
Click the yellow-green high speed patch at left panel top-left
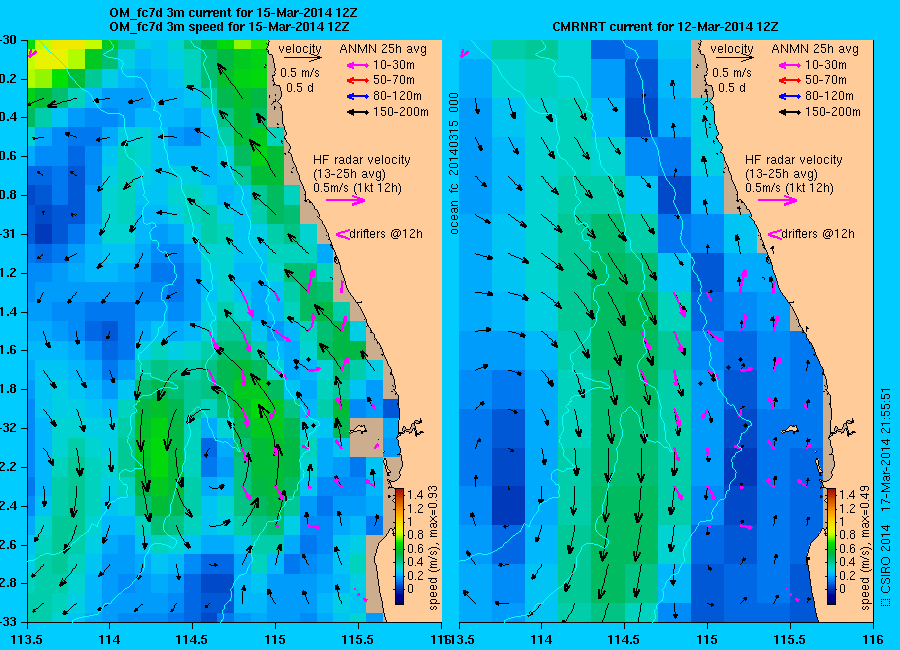(60, 60)
